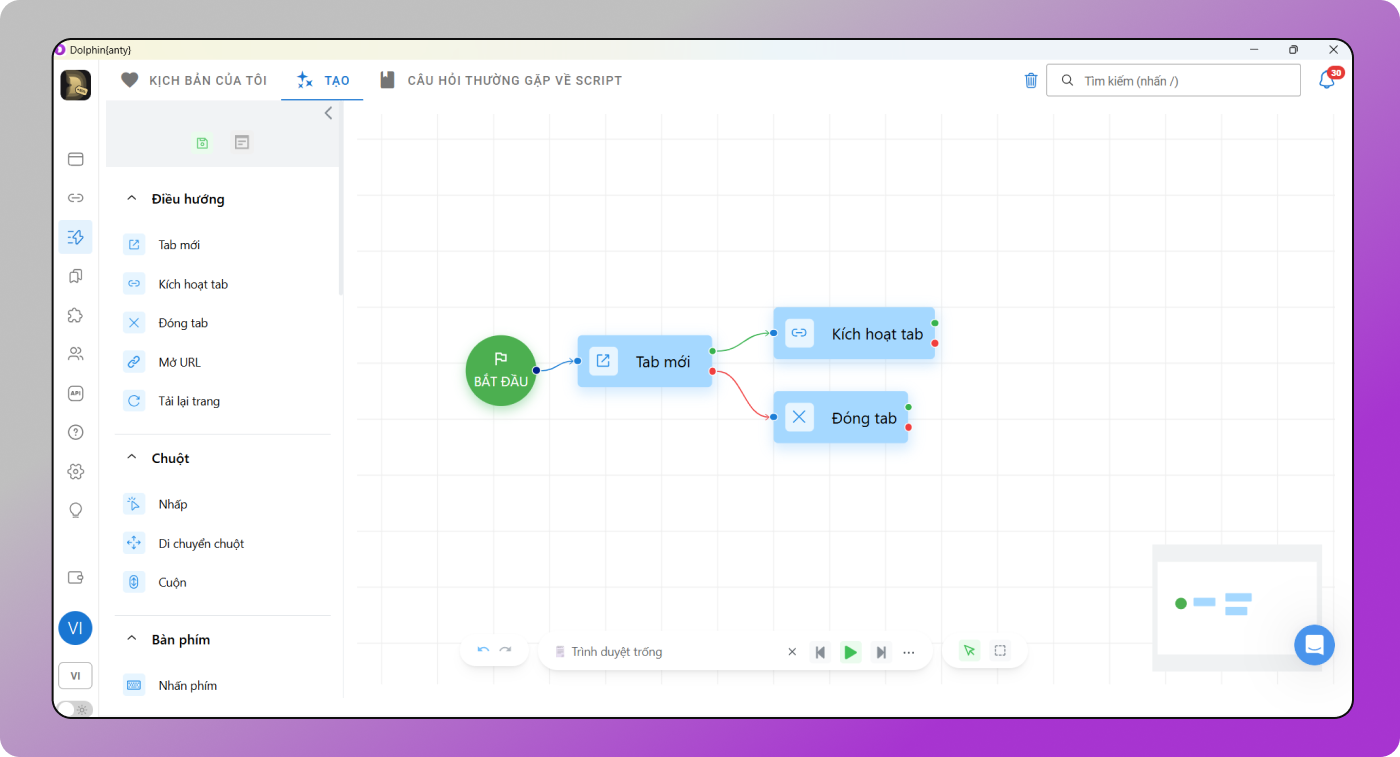Viewport: 1400px width, 757px height.
Task: Open Câu hỏi thường gặp về script tab
Action: (500, 80)
